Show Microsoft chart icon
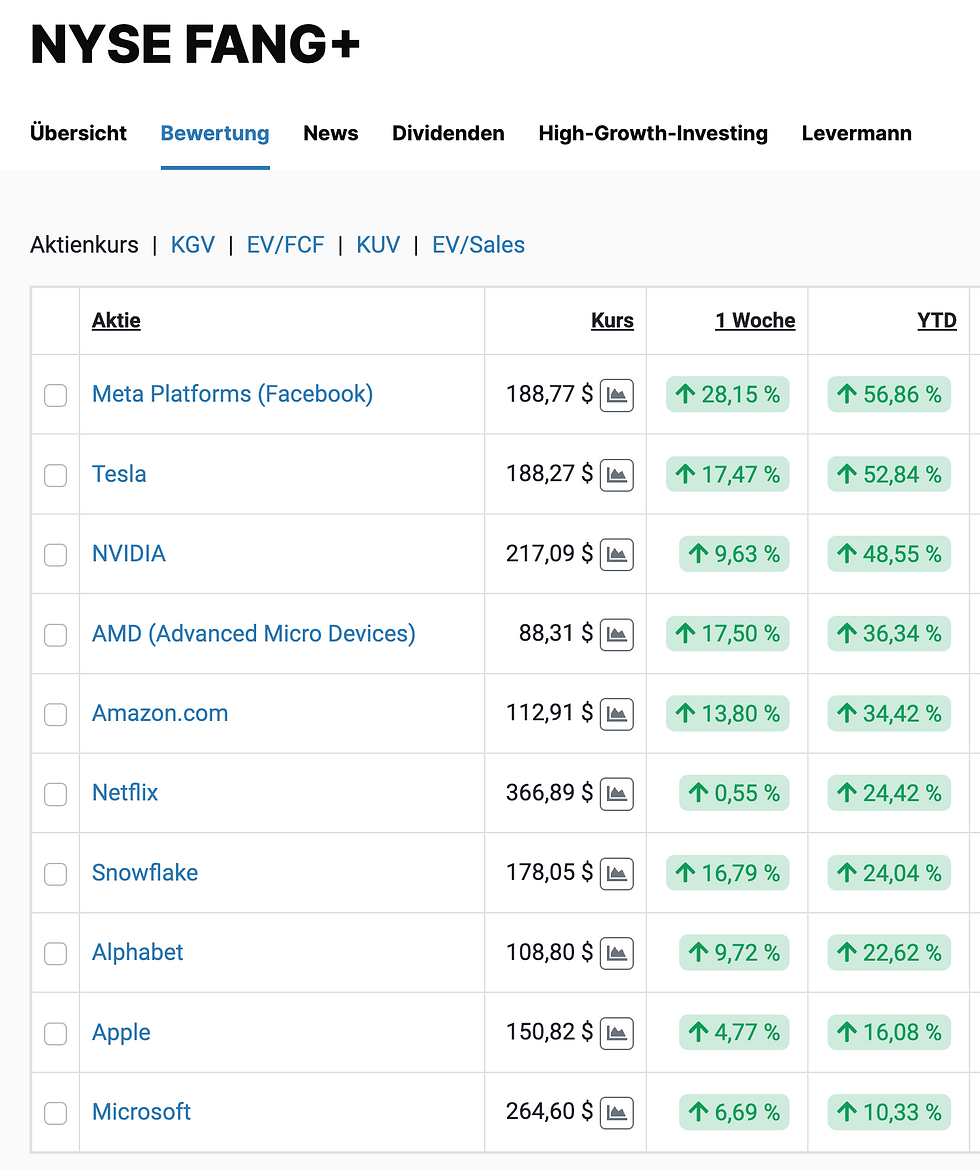Screen dimensions: 980x1170 click(x=617, y=1113)
